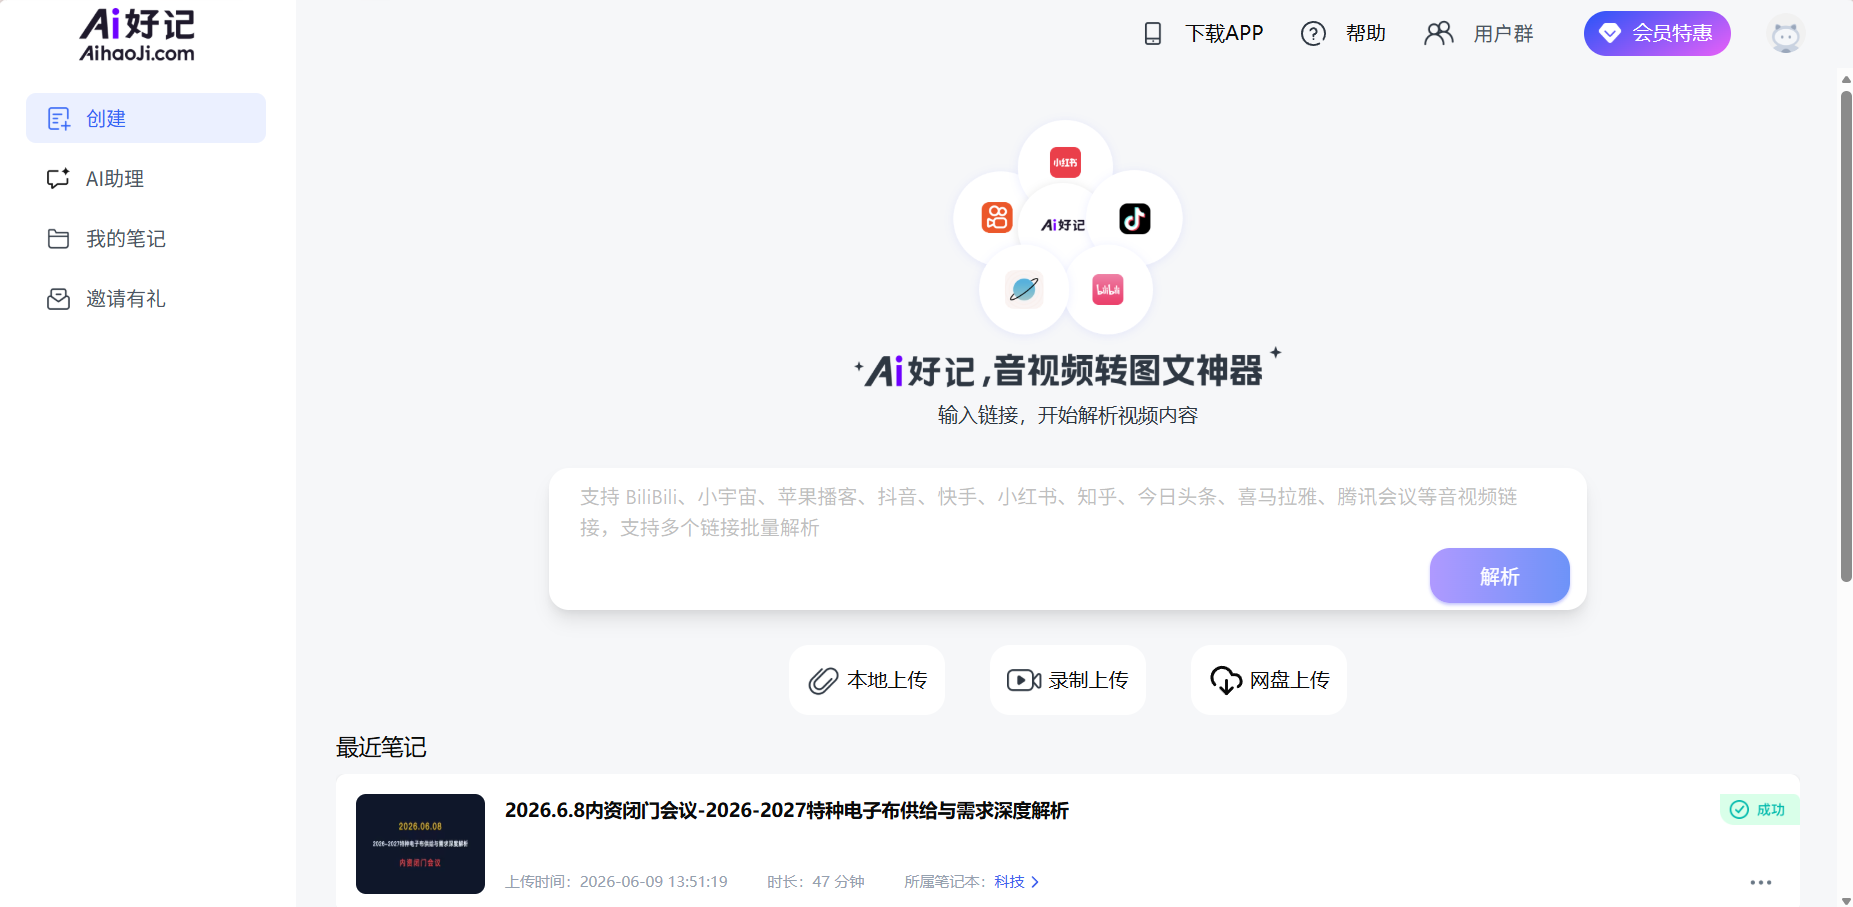Open AI助理 in the sidebar
Image resolution: width=1853 pixels, height=907 pixels.
[146, 179]
